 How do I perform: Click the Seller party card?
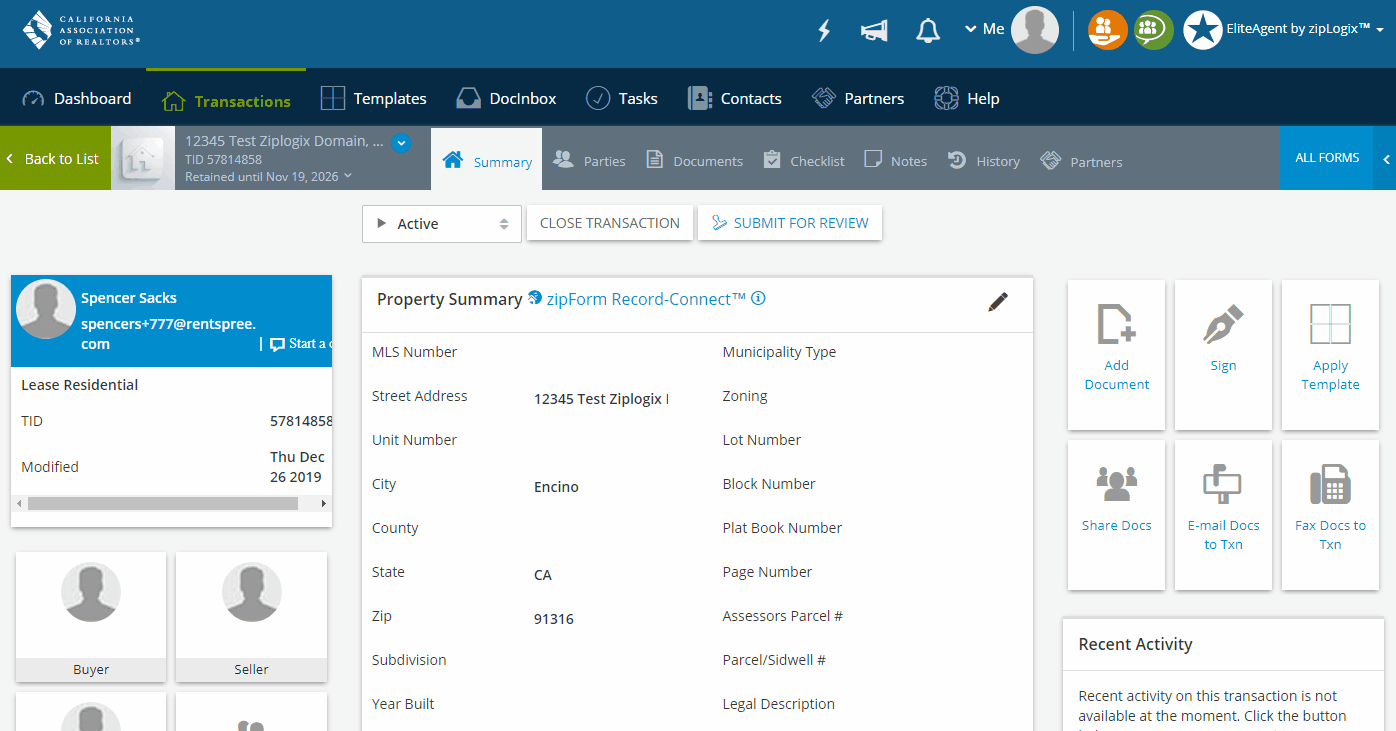[251, 617]
